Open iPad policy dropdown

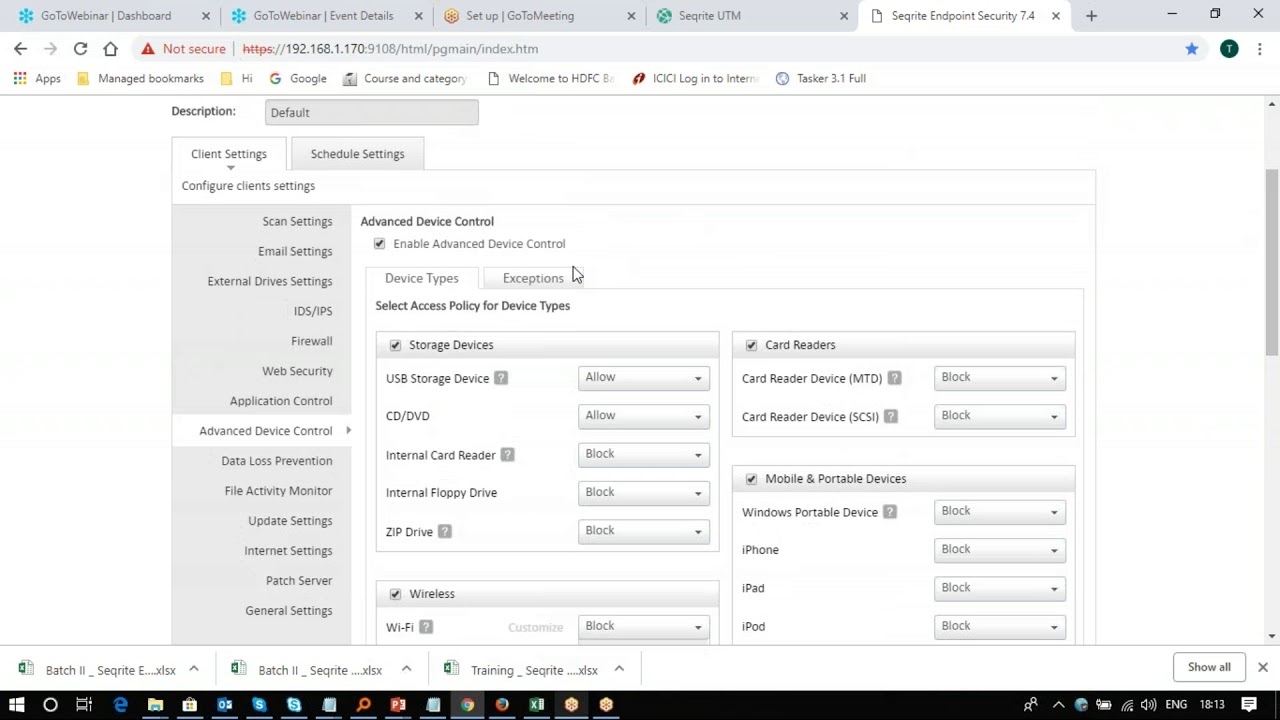pyautogui.click(x=1000, y=588)
